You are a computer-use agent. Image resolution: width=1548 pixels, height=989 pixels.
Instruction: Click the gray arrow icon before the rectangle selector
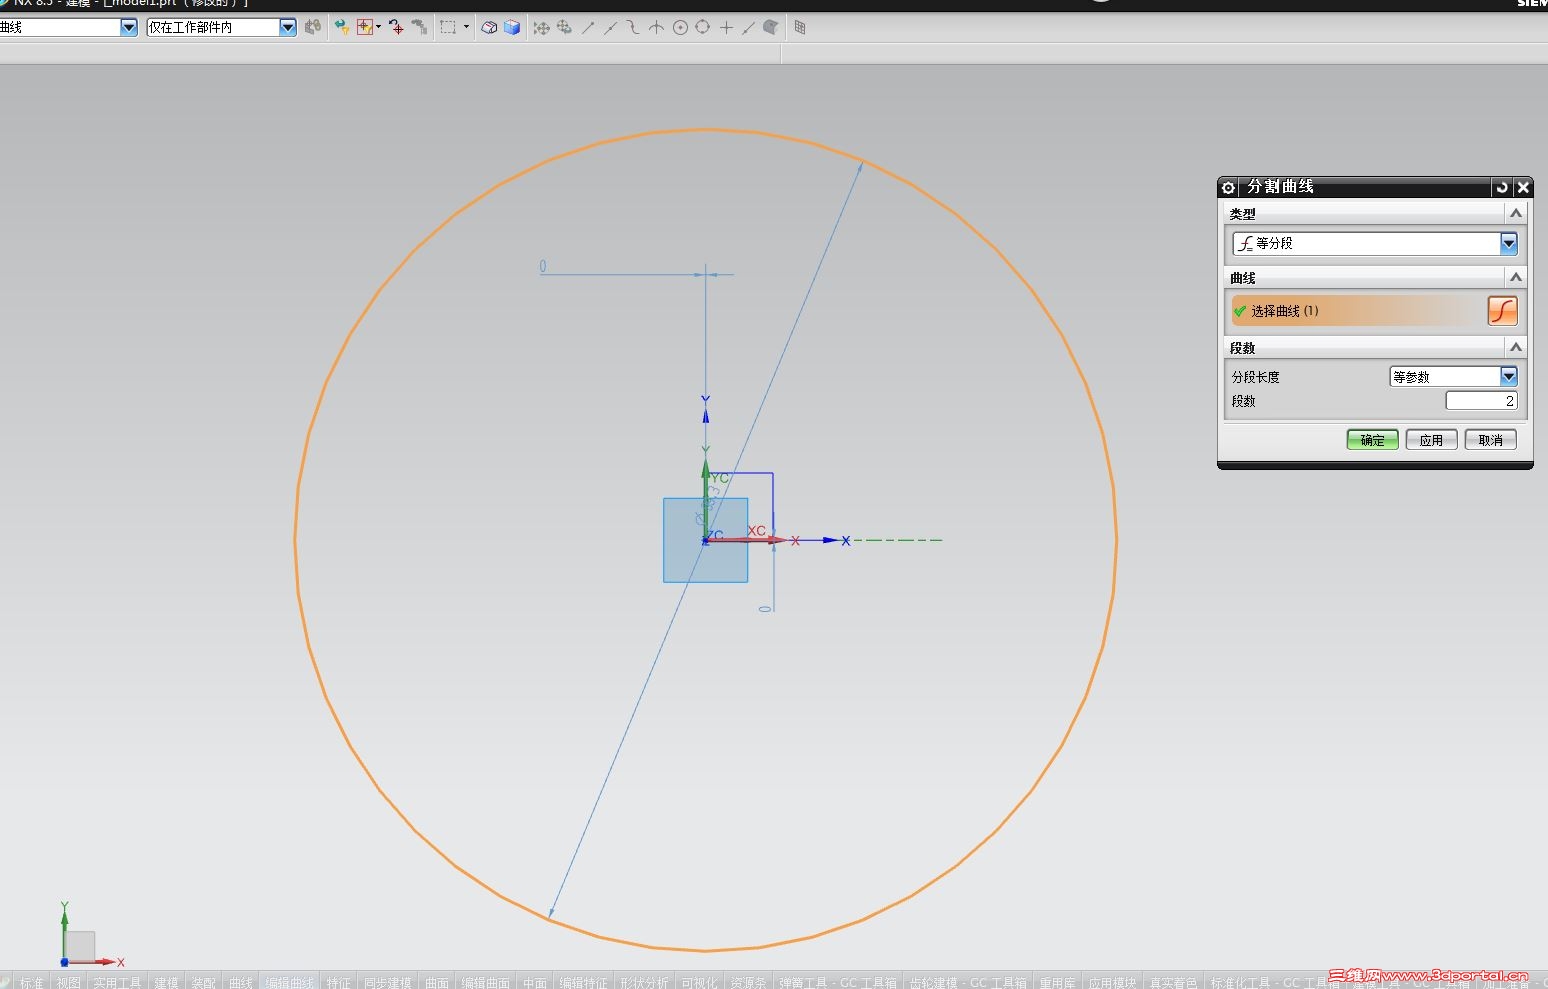pyautogui.click(x=419, y=28)
